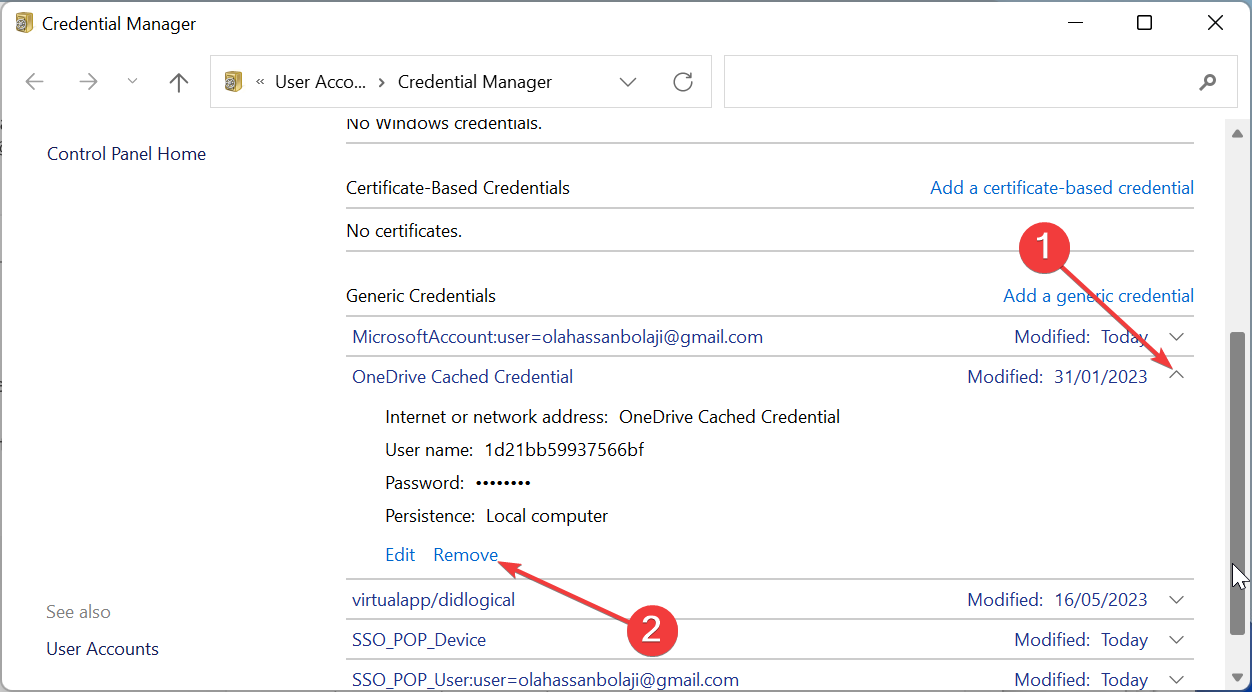Open the address bar history dropdown
The height and width of the screenshot is (692, 1252).
pyautogui.click(x=628, y=82)
